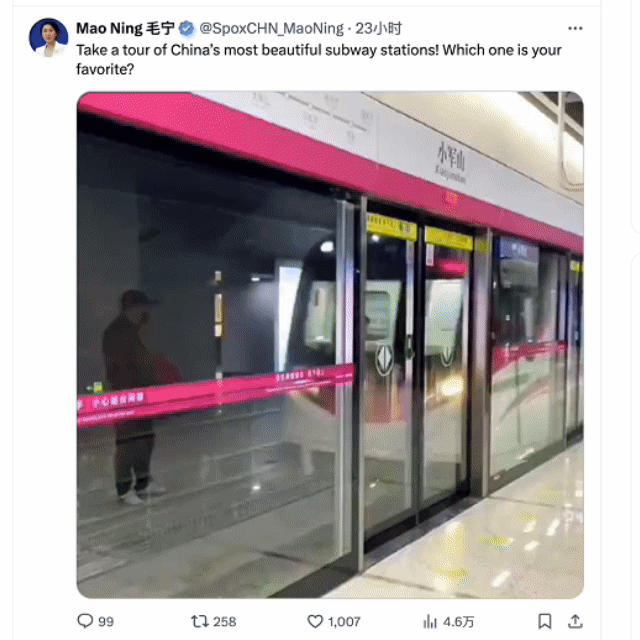This screenshot has height=640, width=640.
Task: Like the post with the heart icon
Action: (315, 621)
